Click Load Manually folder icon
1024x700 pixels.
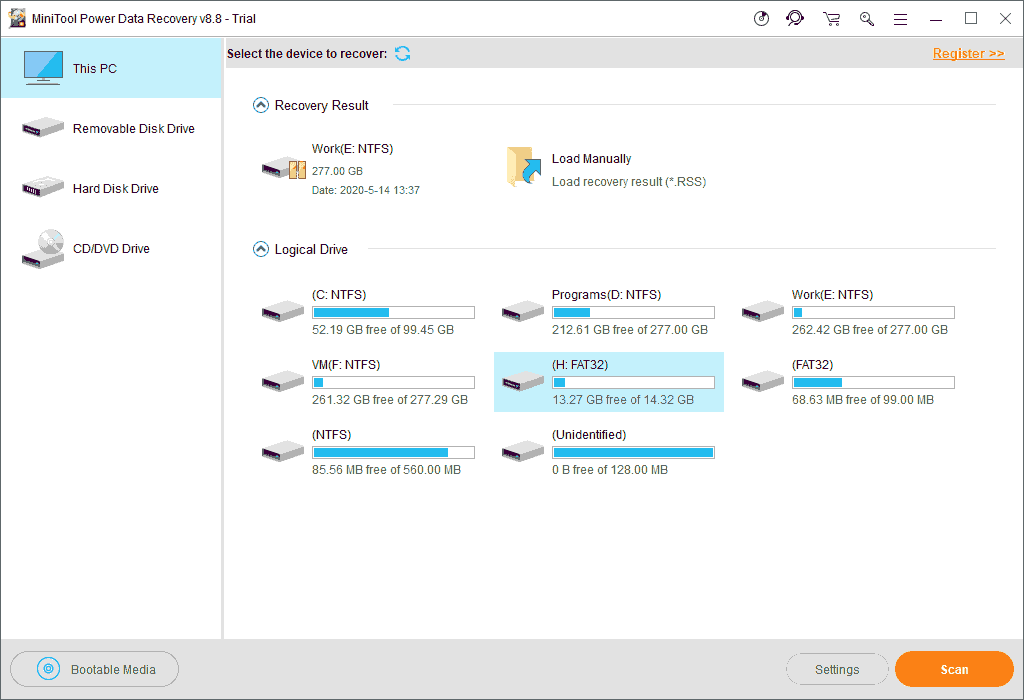pyautogui.click(x=524, y=167)
